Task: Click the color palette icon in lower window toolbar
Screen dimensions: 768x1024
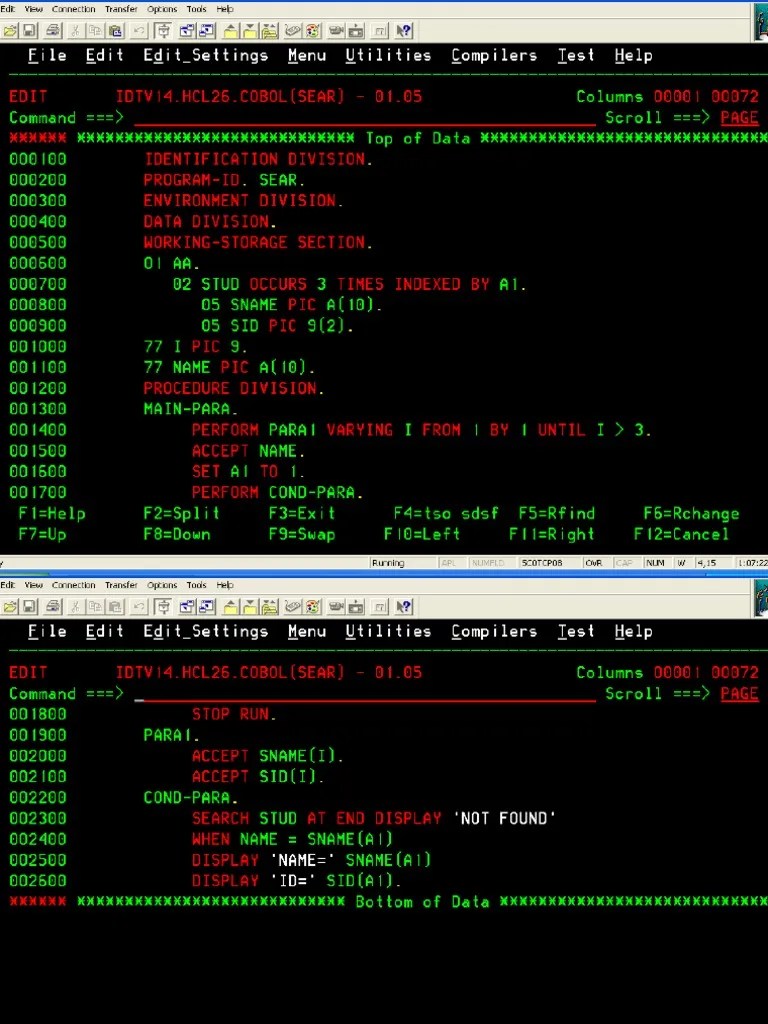Action: pos(312,607)
